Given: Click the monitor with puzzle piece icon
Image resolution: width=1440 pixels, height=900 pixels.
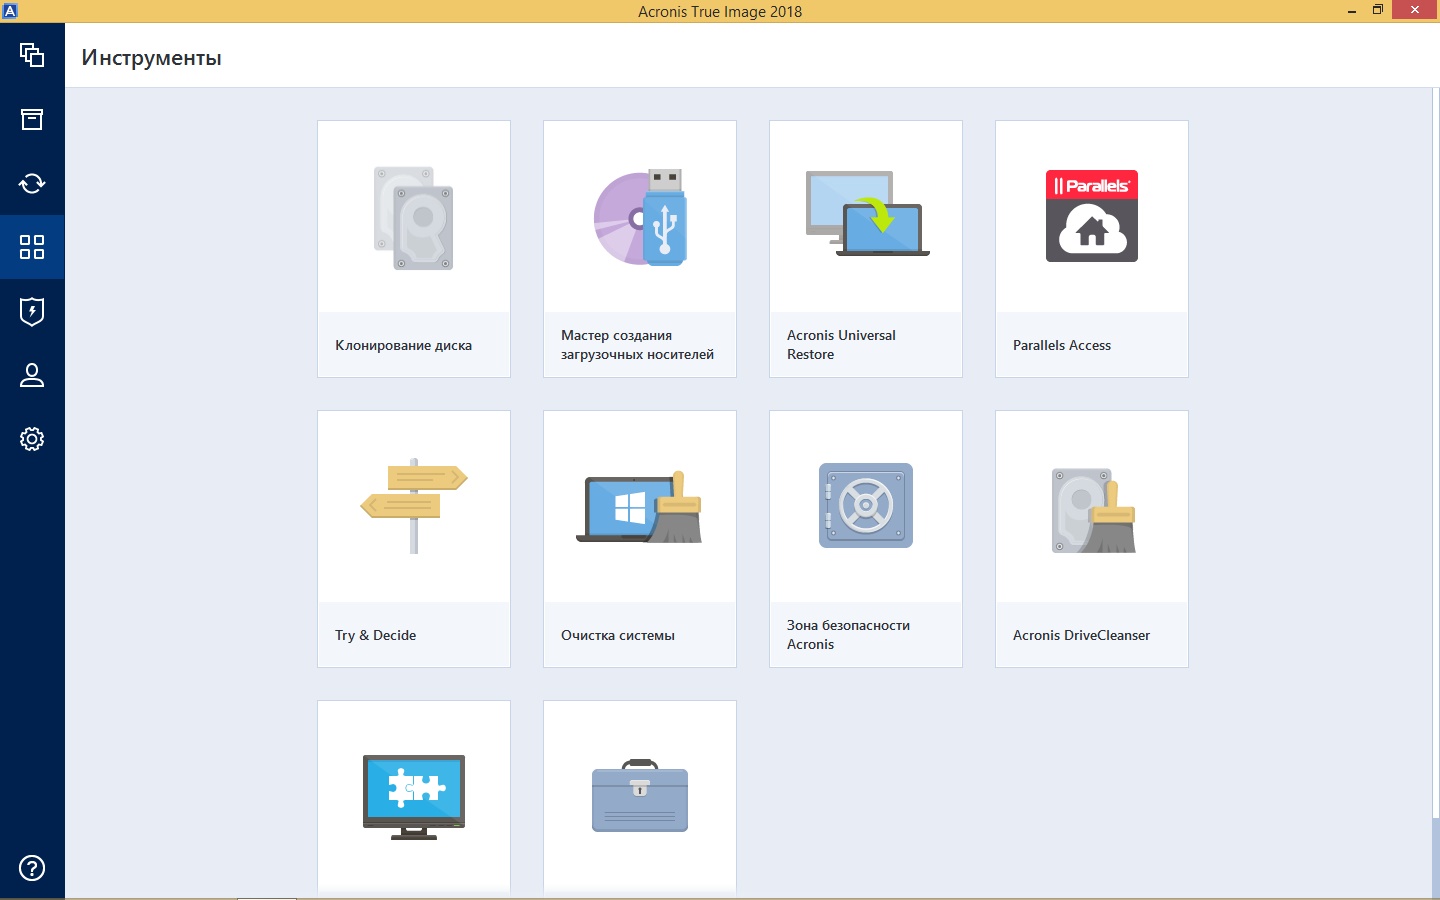Looking at the screenshot, I should tap(414, 797).
